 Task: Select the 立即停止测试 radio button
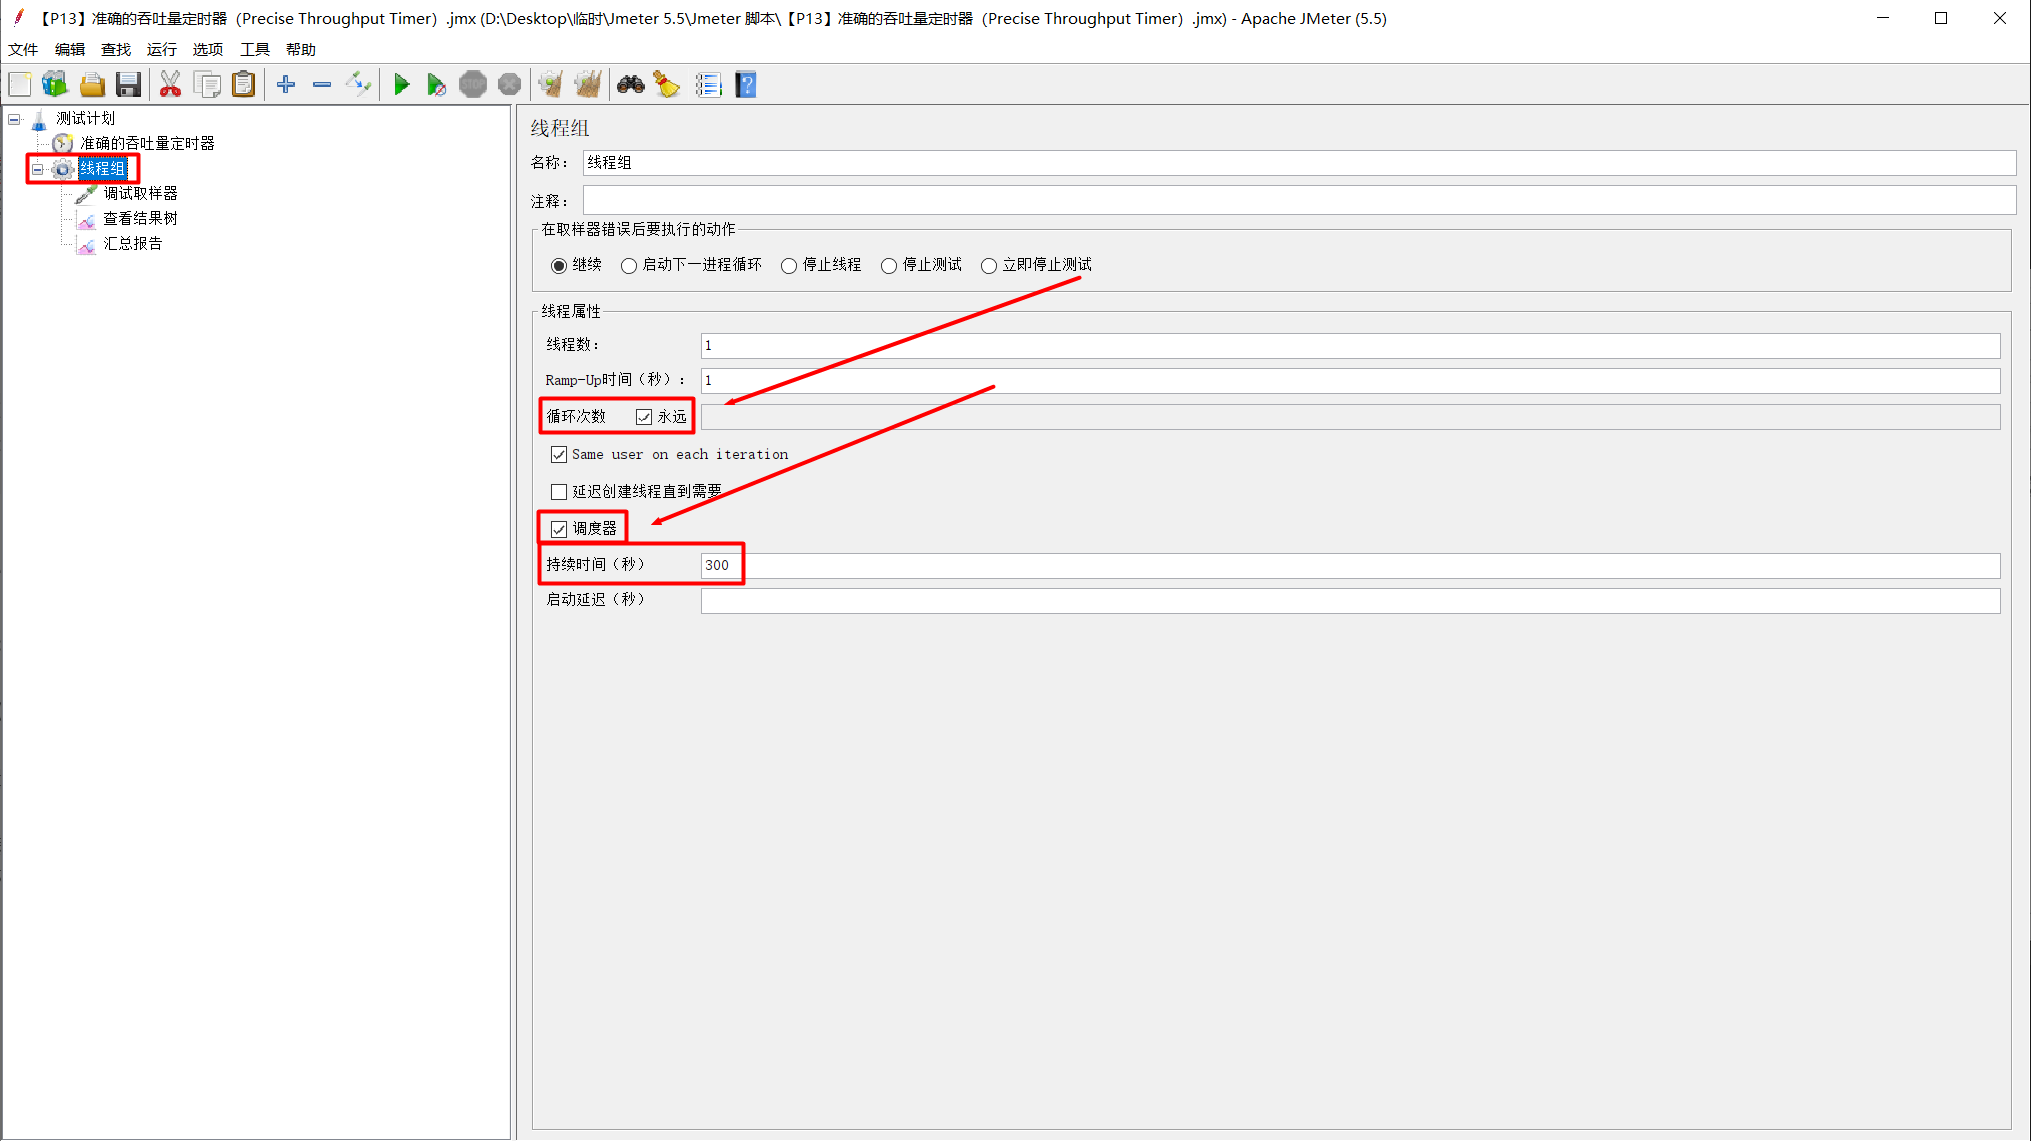(989, 266)
